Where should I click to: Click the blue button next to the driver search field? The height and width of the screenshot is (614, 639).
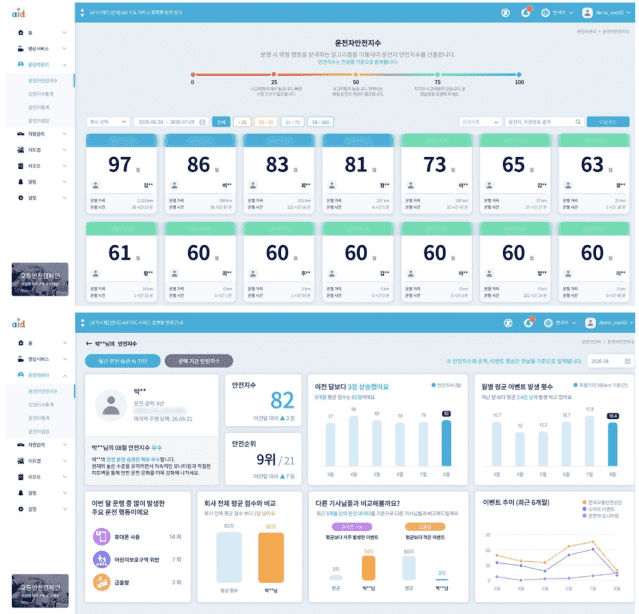pyautogui.click(x=608, y=122)
